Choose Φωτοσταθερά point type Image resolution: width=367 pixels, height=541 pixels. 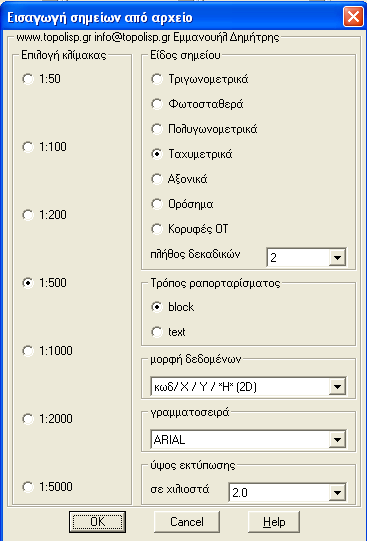click(157, 104)
